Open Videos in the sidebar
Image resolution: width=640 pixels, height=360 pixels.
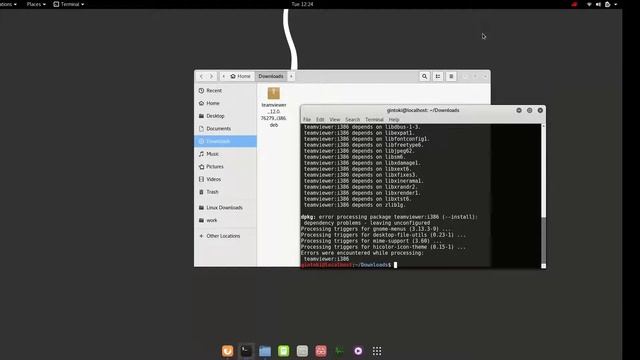point(225,179)
